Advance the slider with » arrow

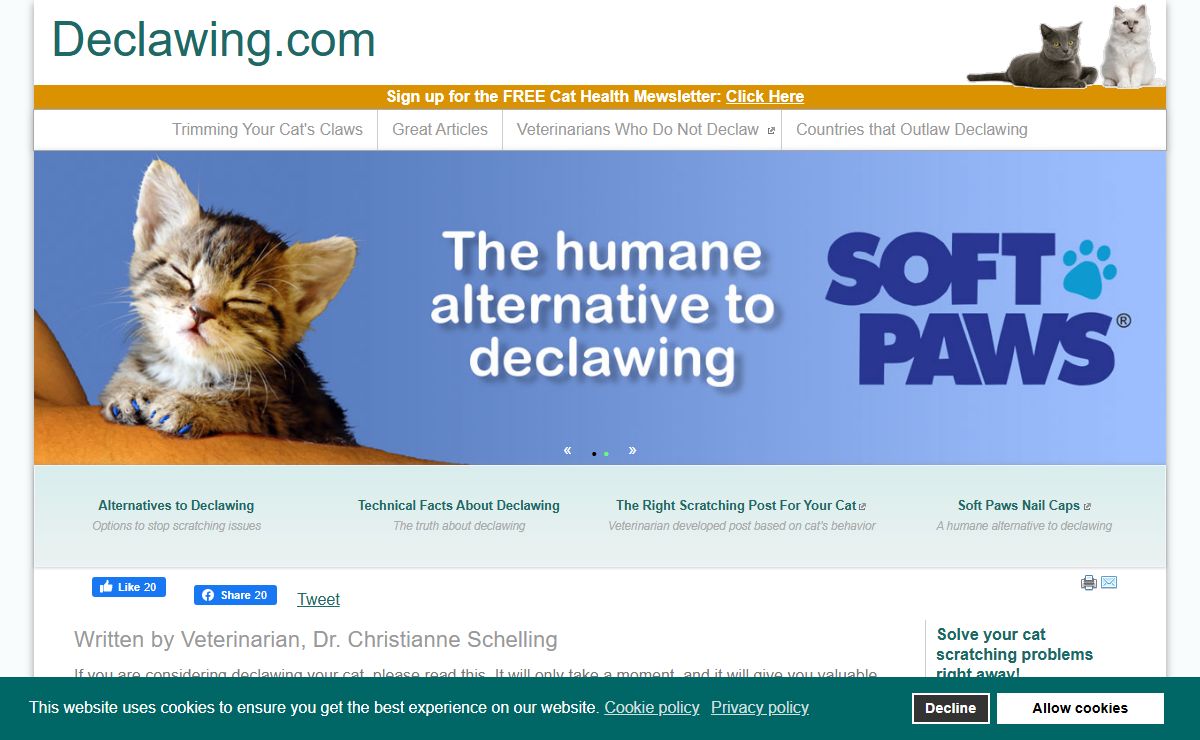632,450
